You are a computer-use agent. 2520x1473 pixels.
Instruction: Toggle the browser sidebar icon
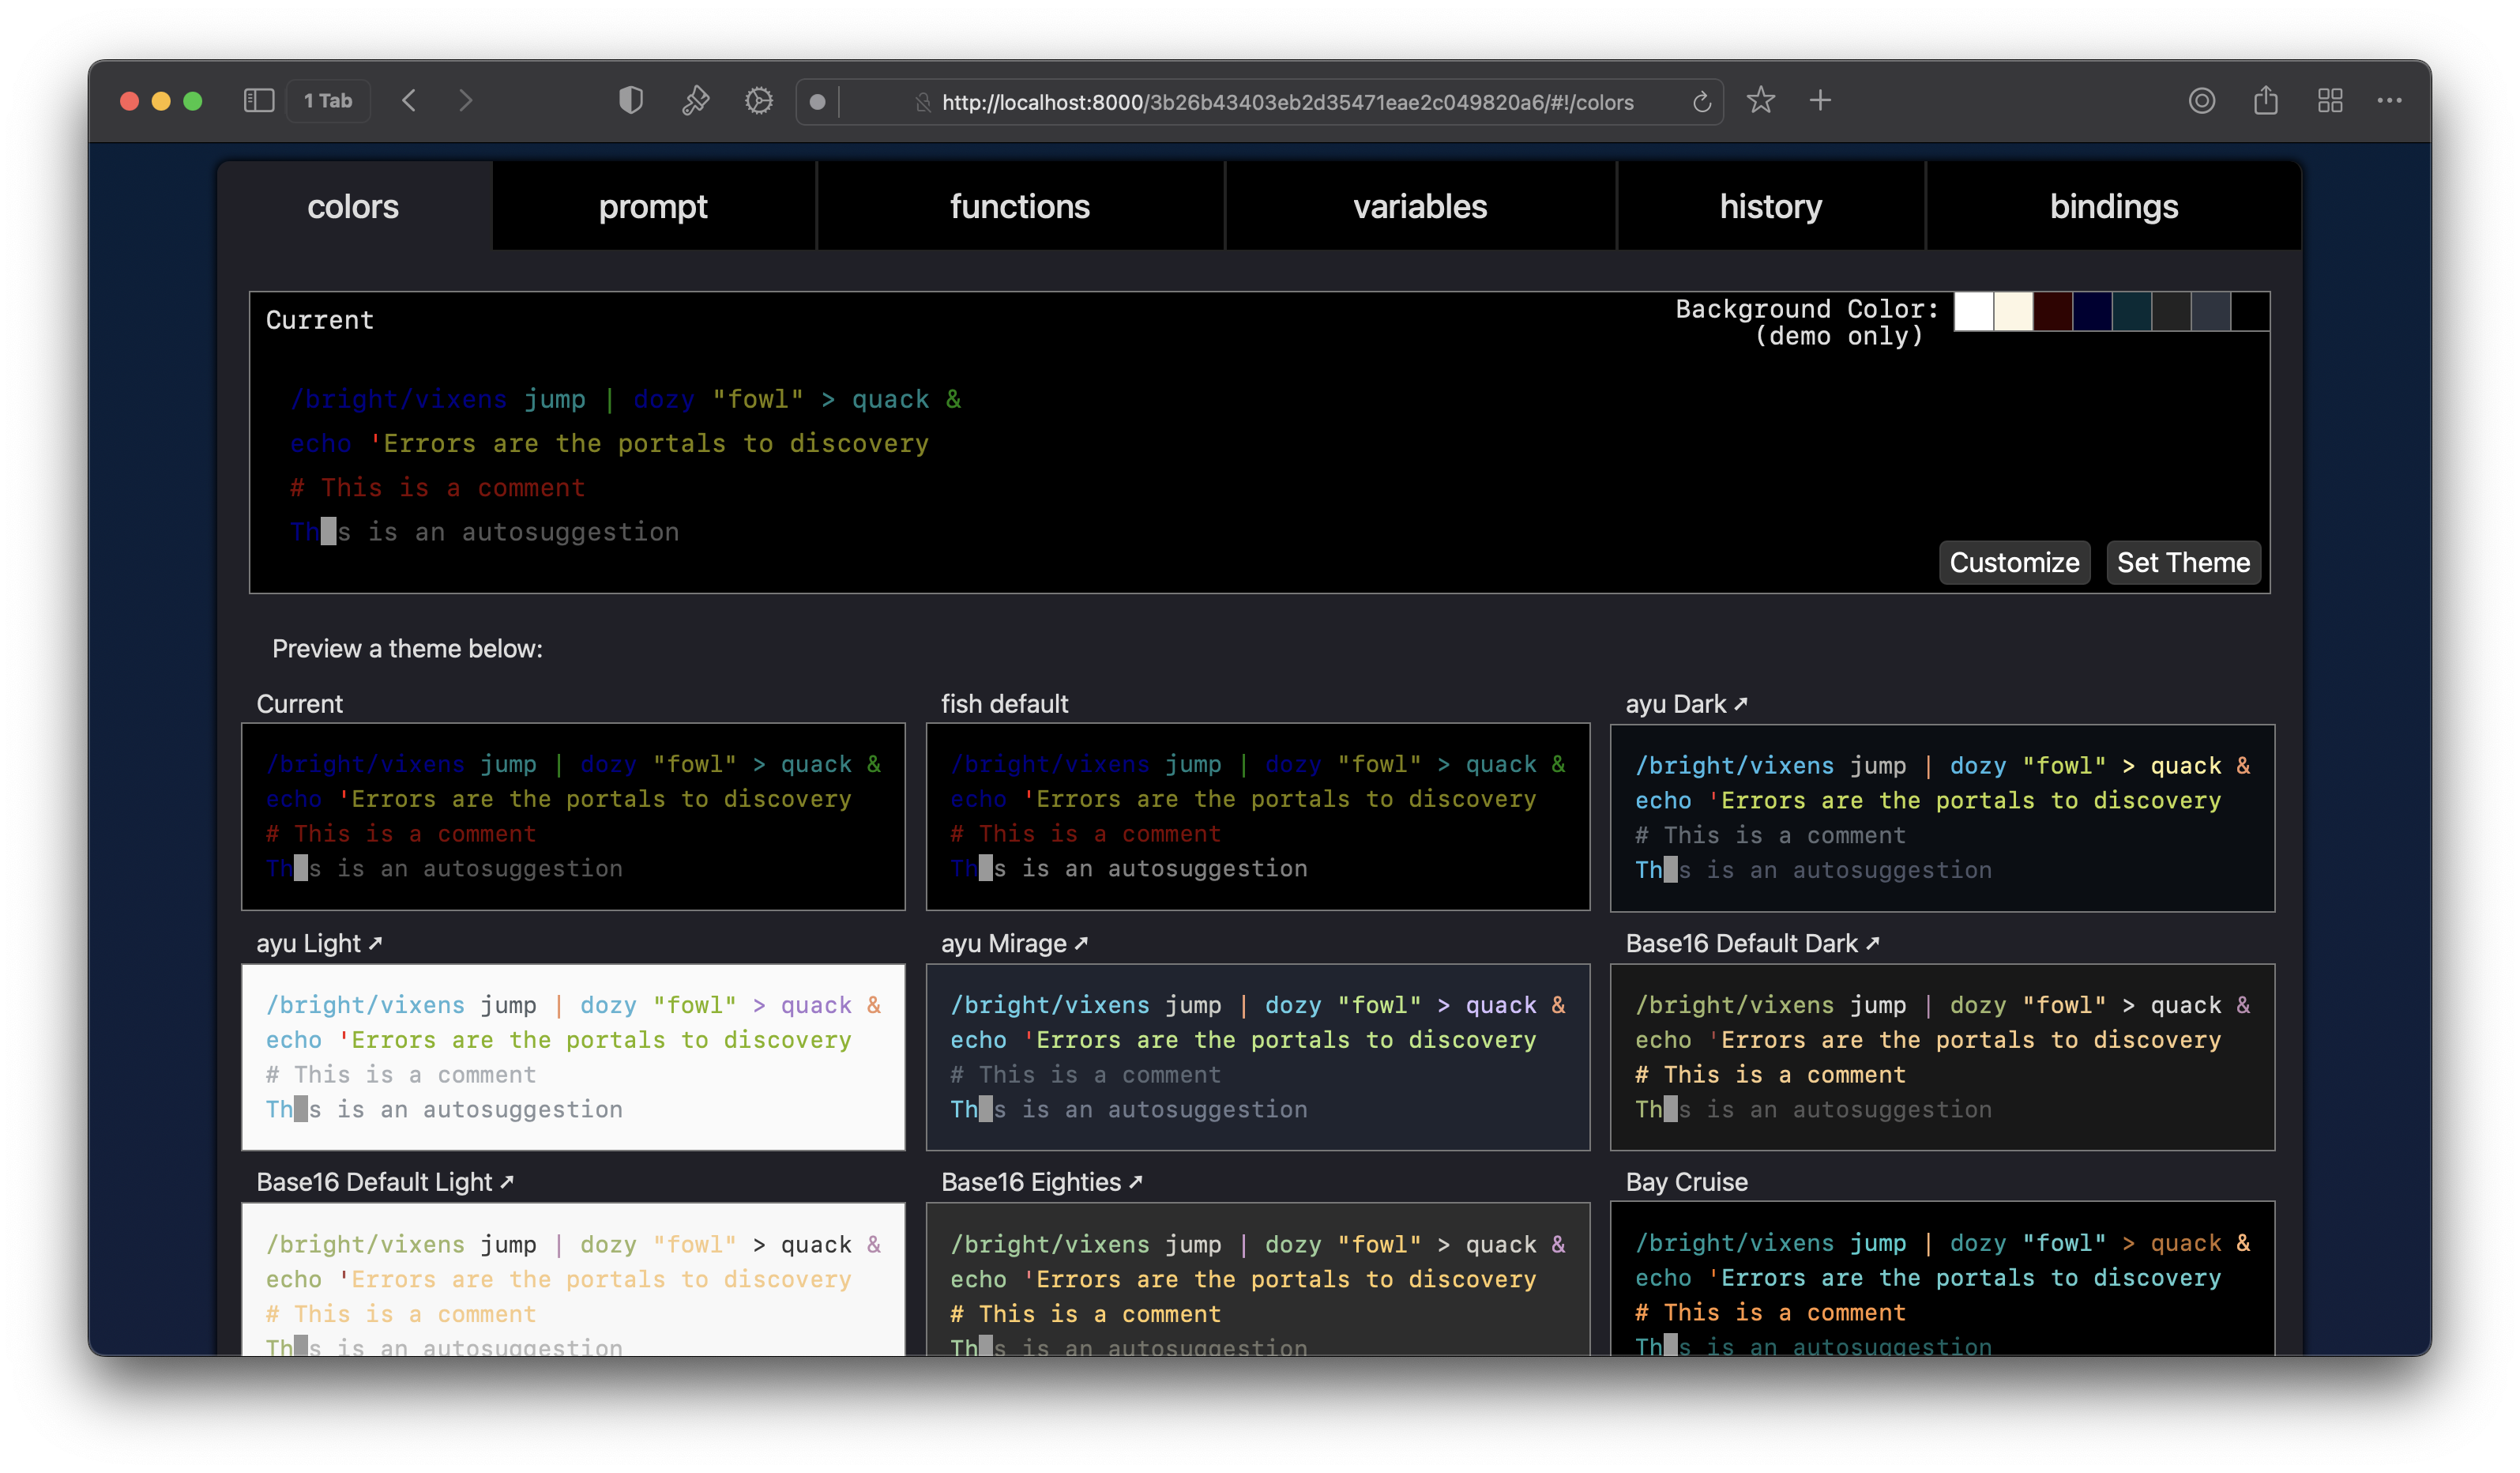coord(259,101)
